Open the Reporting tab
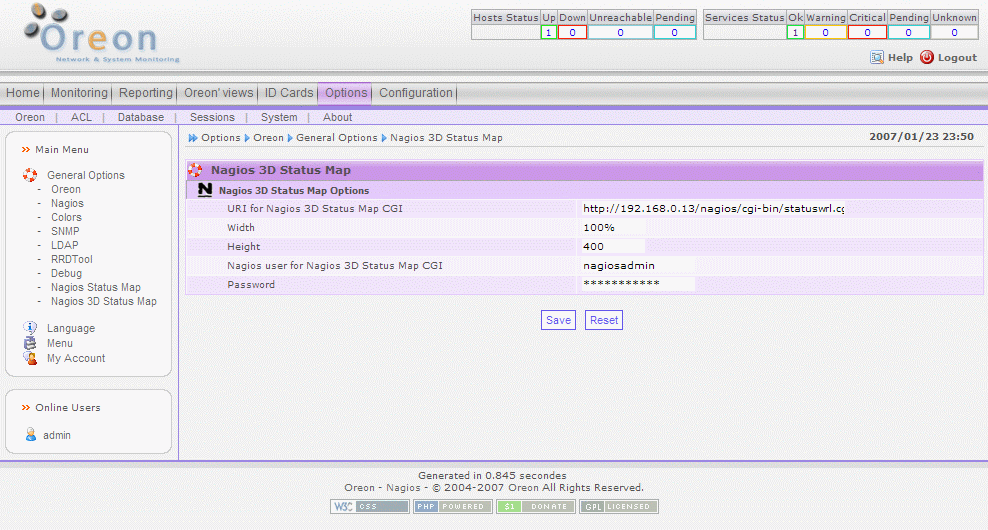 146,93
